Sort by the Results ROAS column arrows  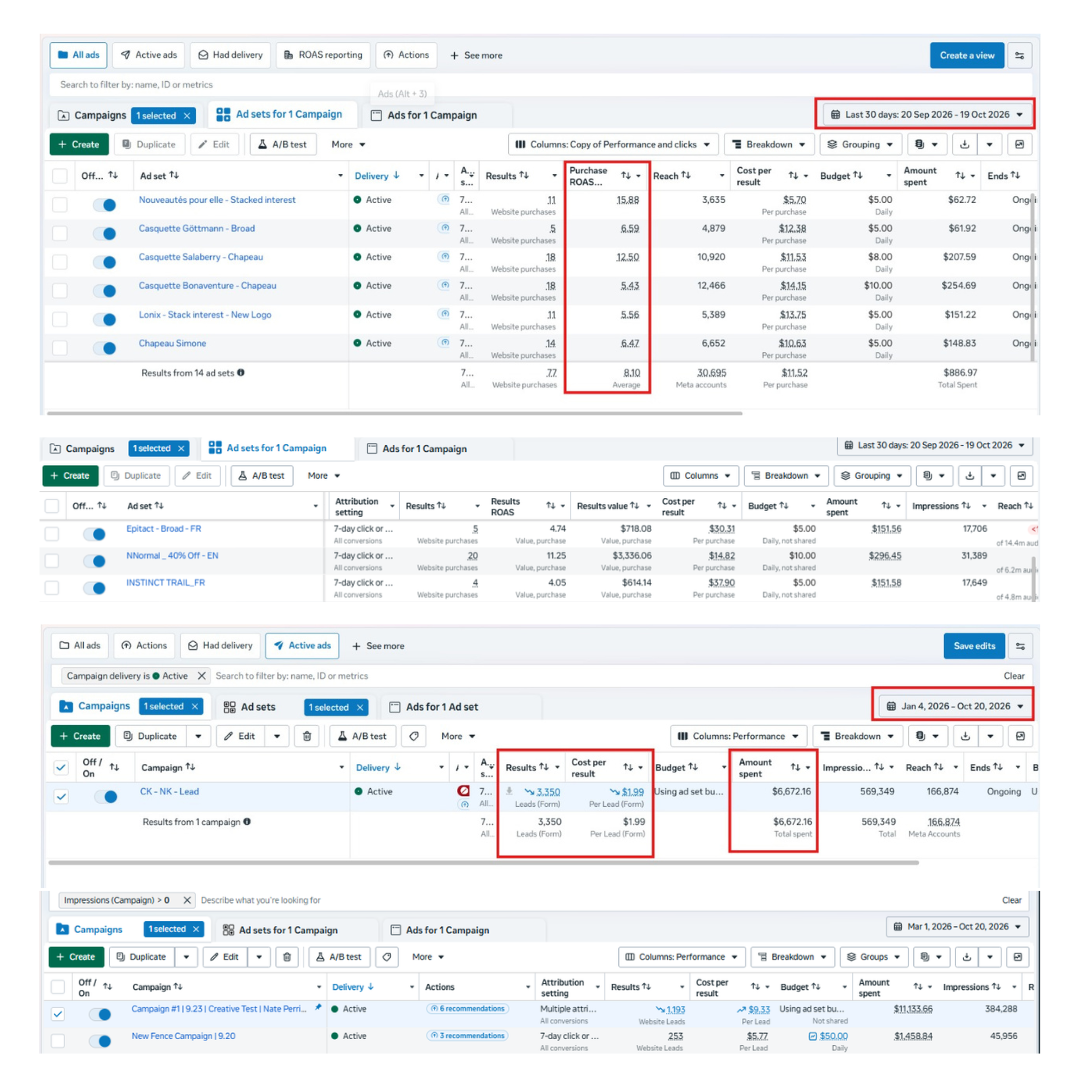coord(550,506)
